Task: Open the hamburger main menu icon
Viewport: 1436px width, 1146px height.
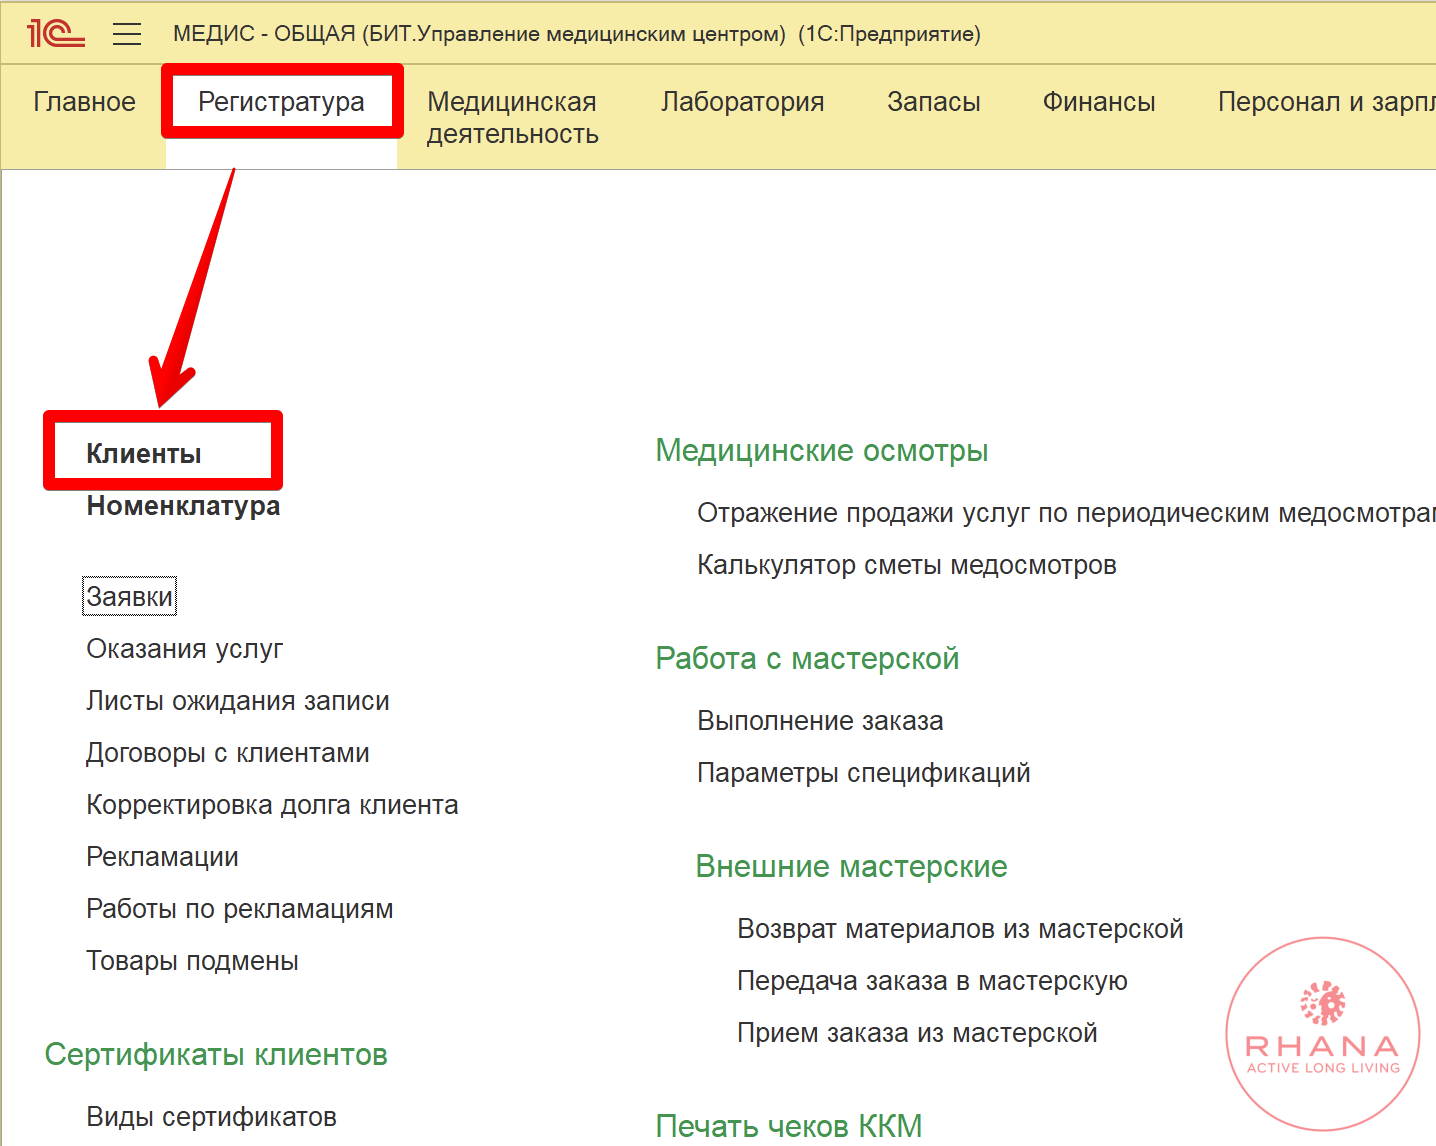Action: click(127, 34)
